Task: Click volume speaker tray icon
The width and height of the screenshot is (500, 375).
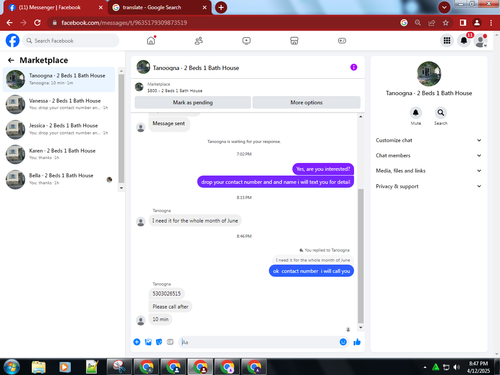Action: click(x=456, y=367)
